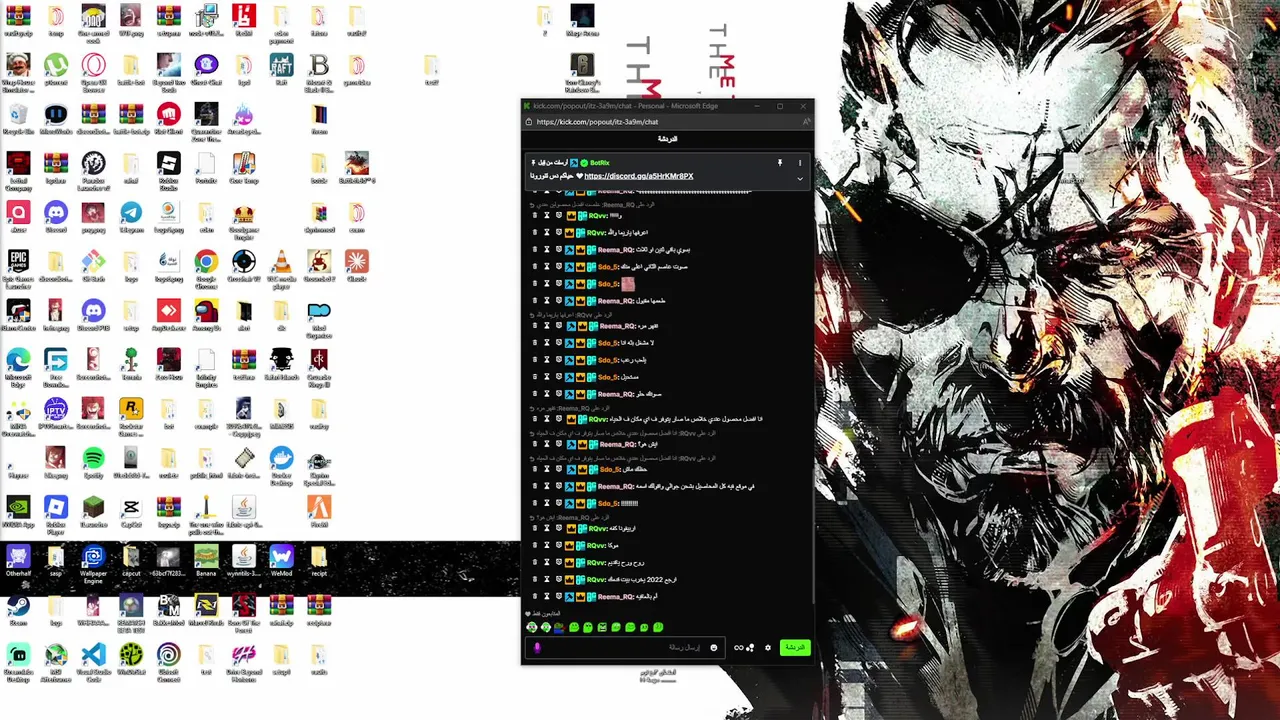Launch Roblox Studio shortcut
The width and height of the screenshot is (1280, 720).
pos(168,168)
